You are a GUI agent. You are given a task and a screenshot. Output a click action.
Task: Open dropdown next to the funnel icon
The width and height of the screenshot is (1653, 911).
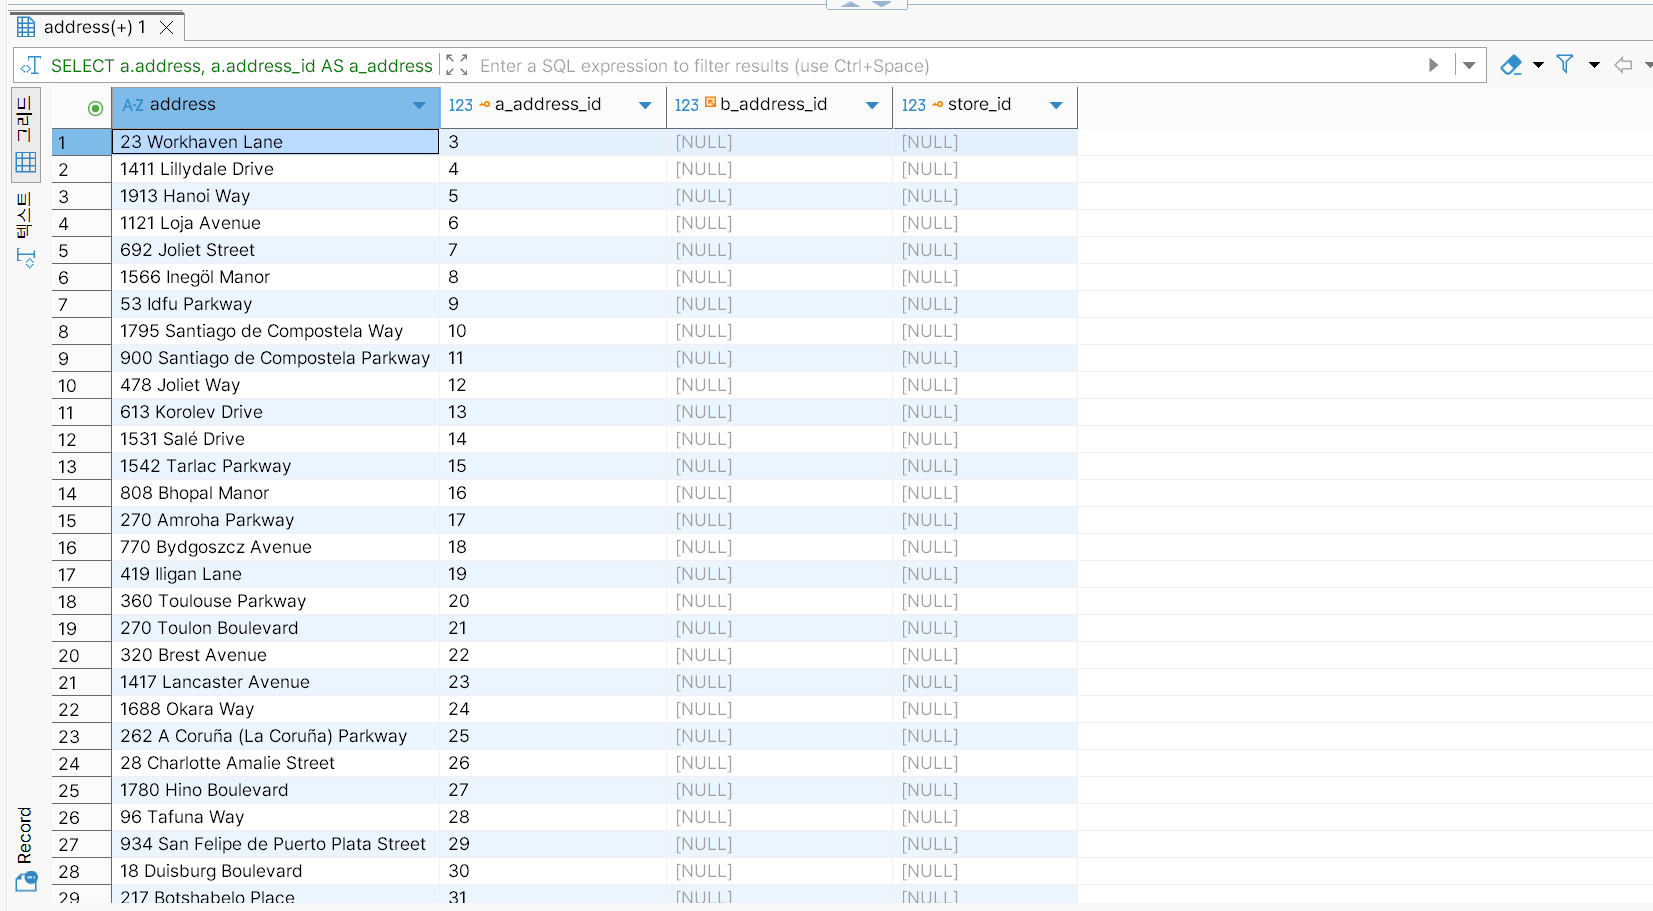tap(1594, 65)
